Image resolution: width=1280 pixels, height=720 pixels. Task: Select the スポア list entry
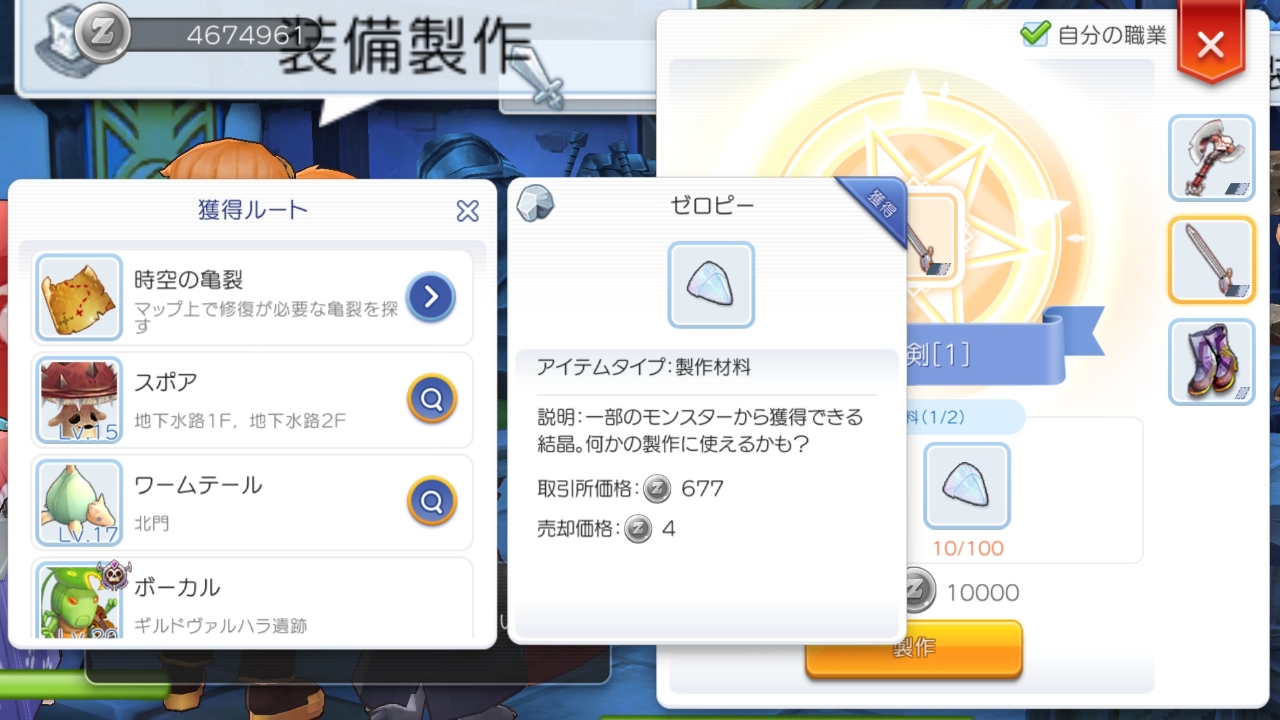click(252, 400)
